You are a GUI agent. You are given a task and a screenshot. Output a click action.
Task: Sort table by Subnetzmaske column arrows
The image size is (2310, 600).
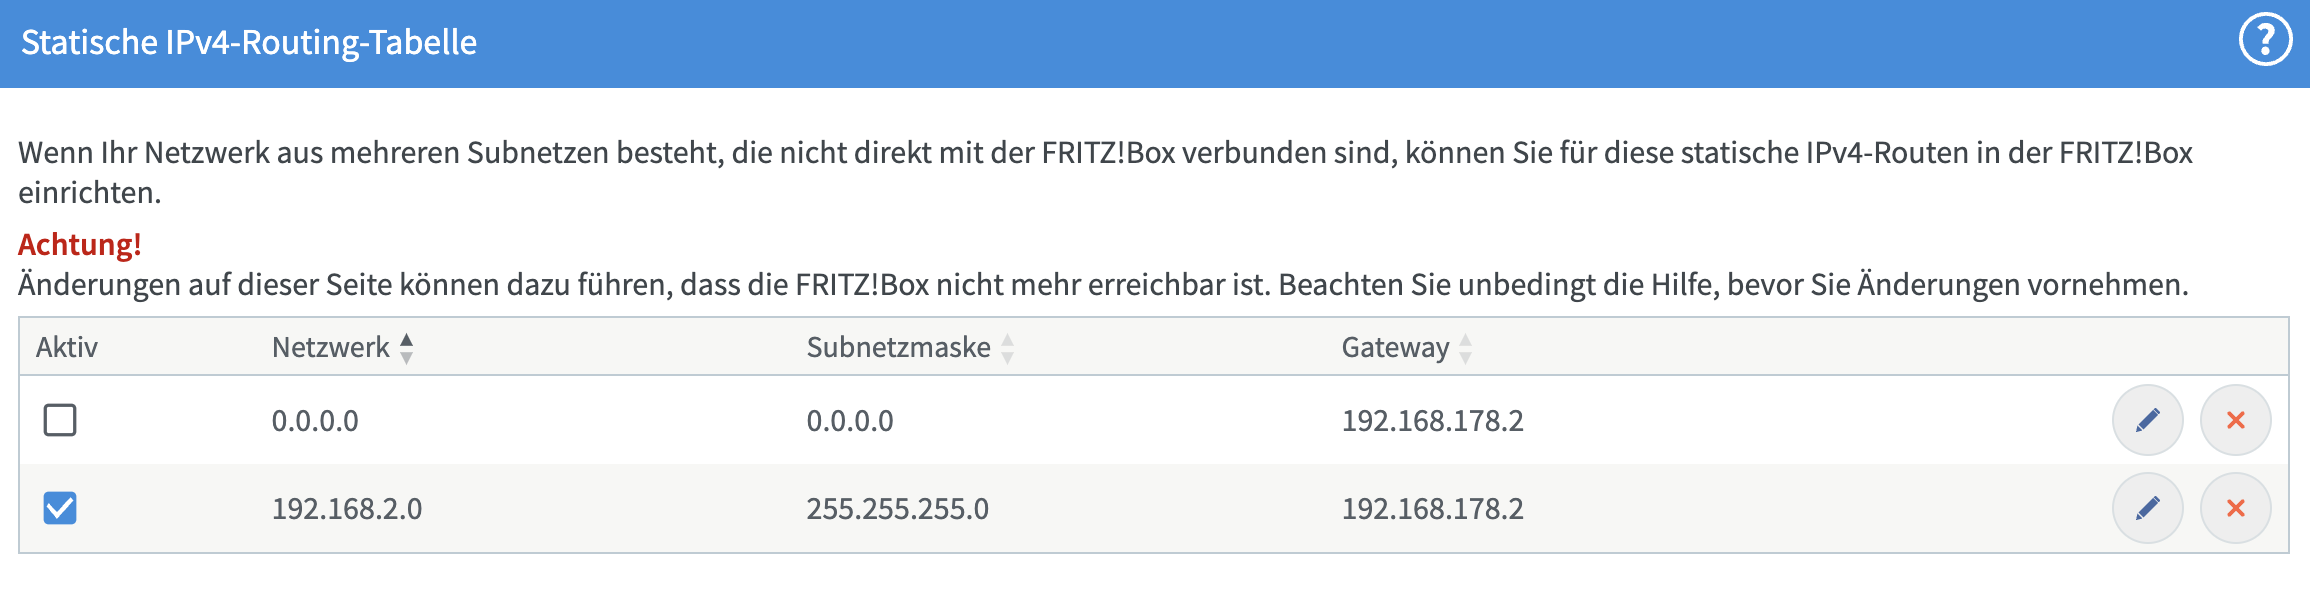click(1007, 348)
